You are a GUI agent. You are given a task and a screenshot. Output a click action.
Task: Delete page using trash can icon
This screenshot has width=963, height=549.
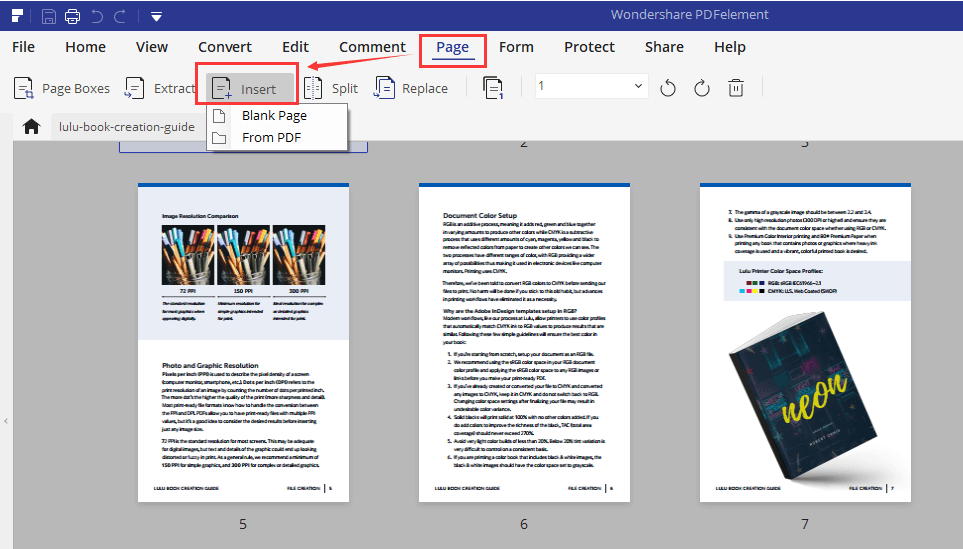click(x=736, y=88)
